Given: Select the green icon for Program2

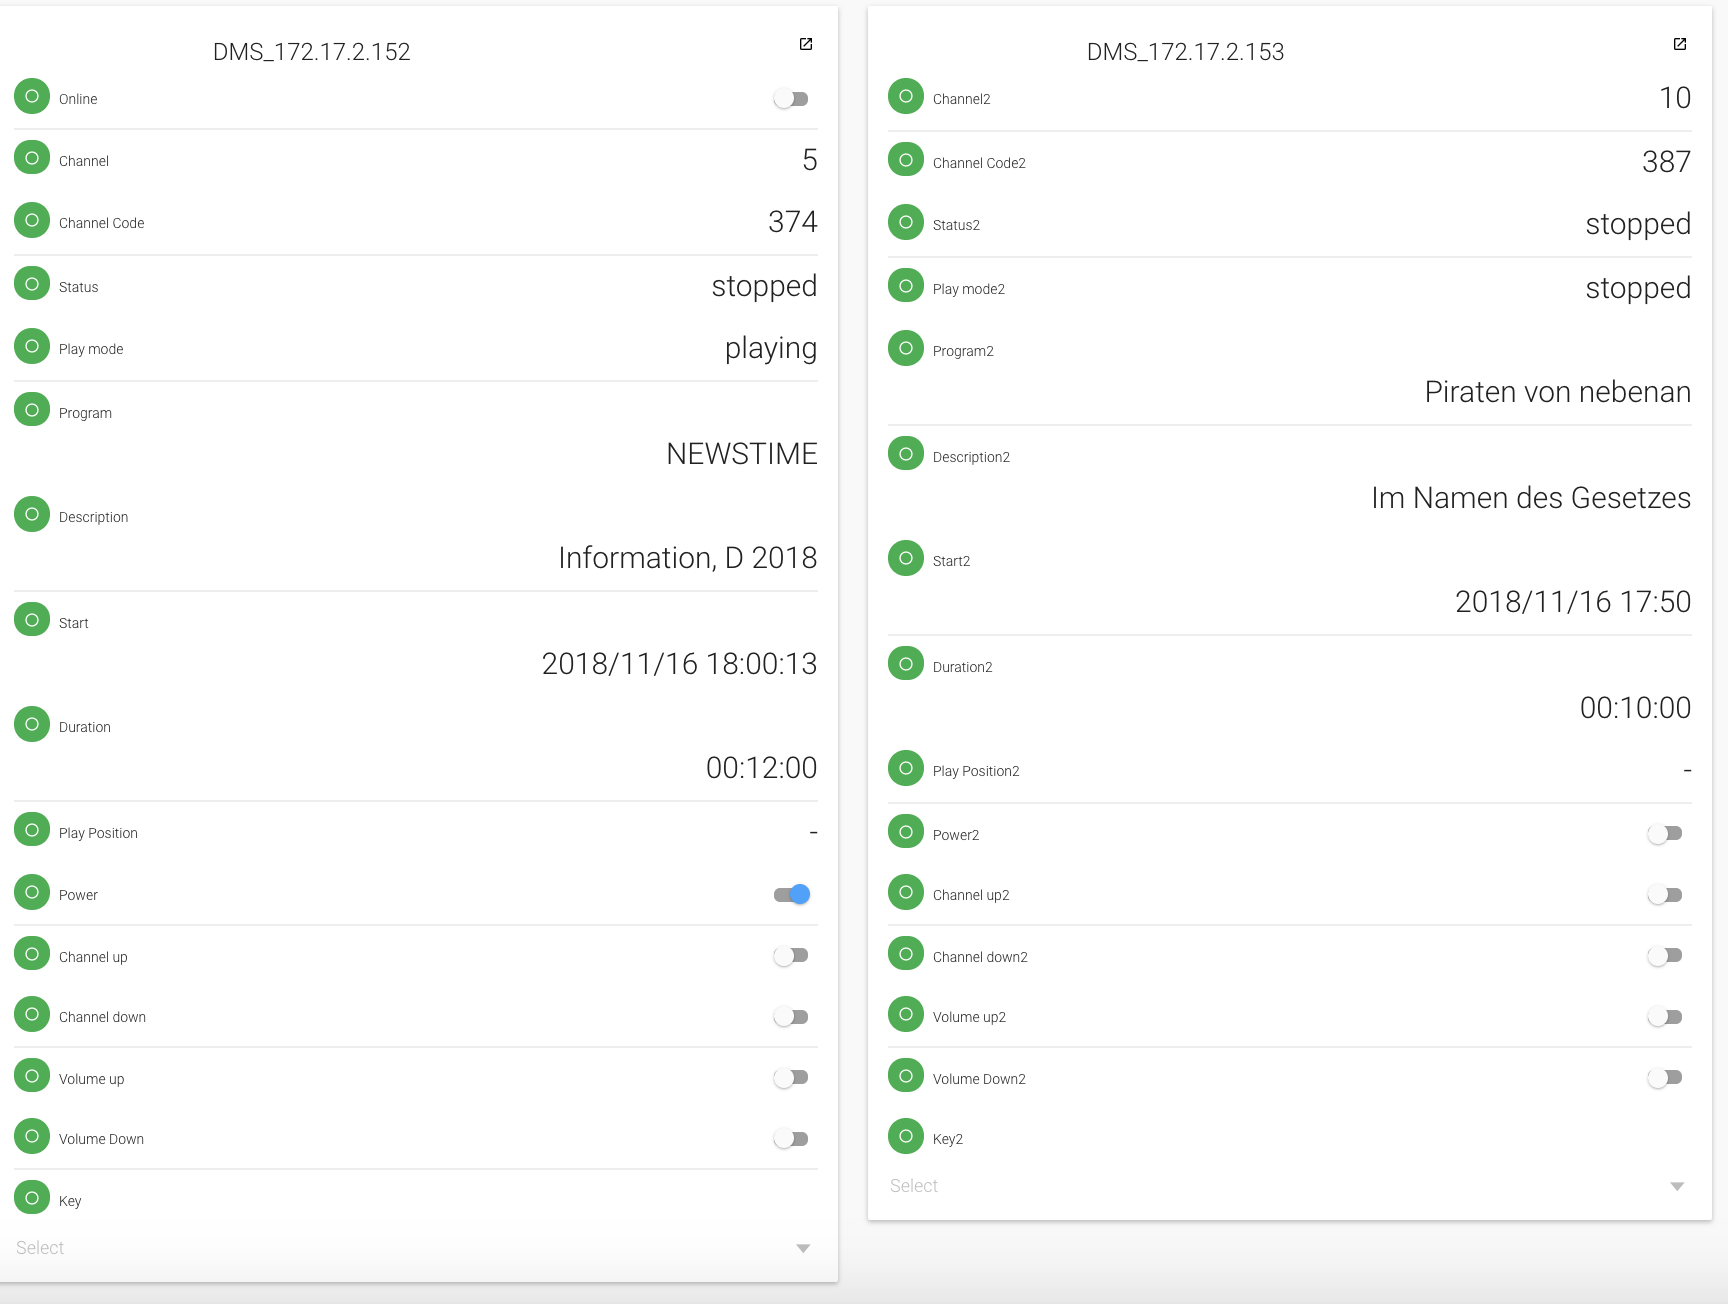Looking at the screenshot, I should pos(906,349).
